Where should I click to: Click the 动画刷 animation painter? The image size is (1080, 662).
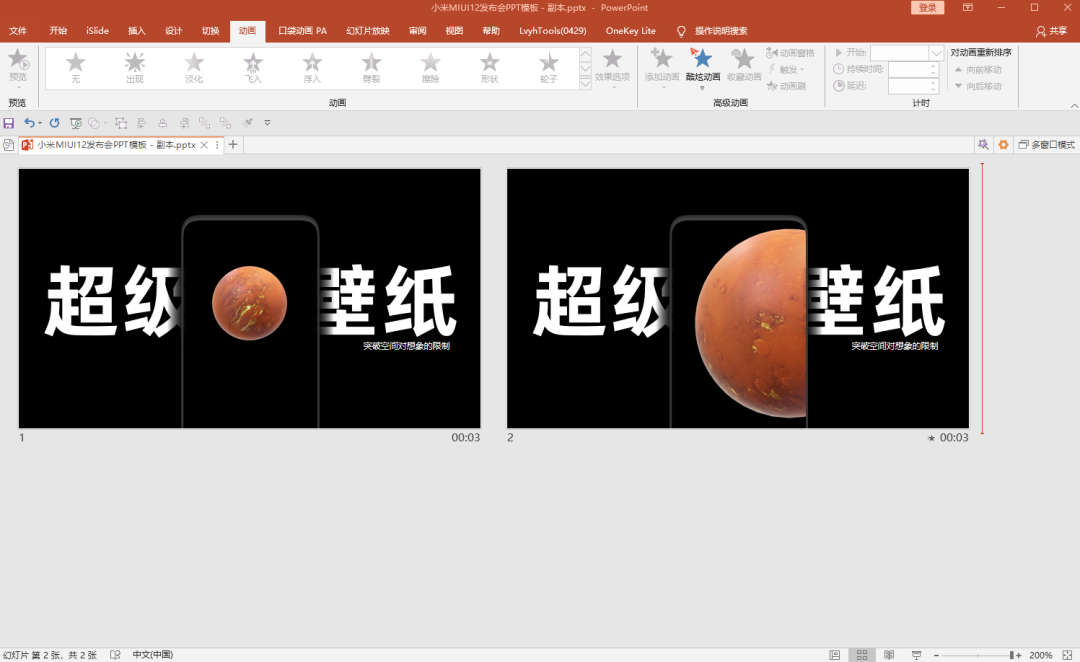pos(786,86)
